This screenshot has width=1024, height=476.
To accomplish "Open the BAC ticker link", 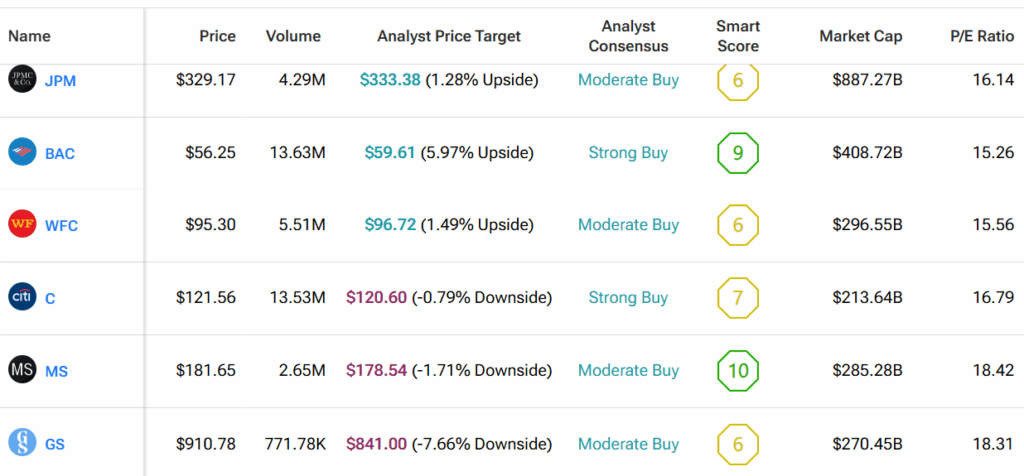I will (60, 154).
